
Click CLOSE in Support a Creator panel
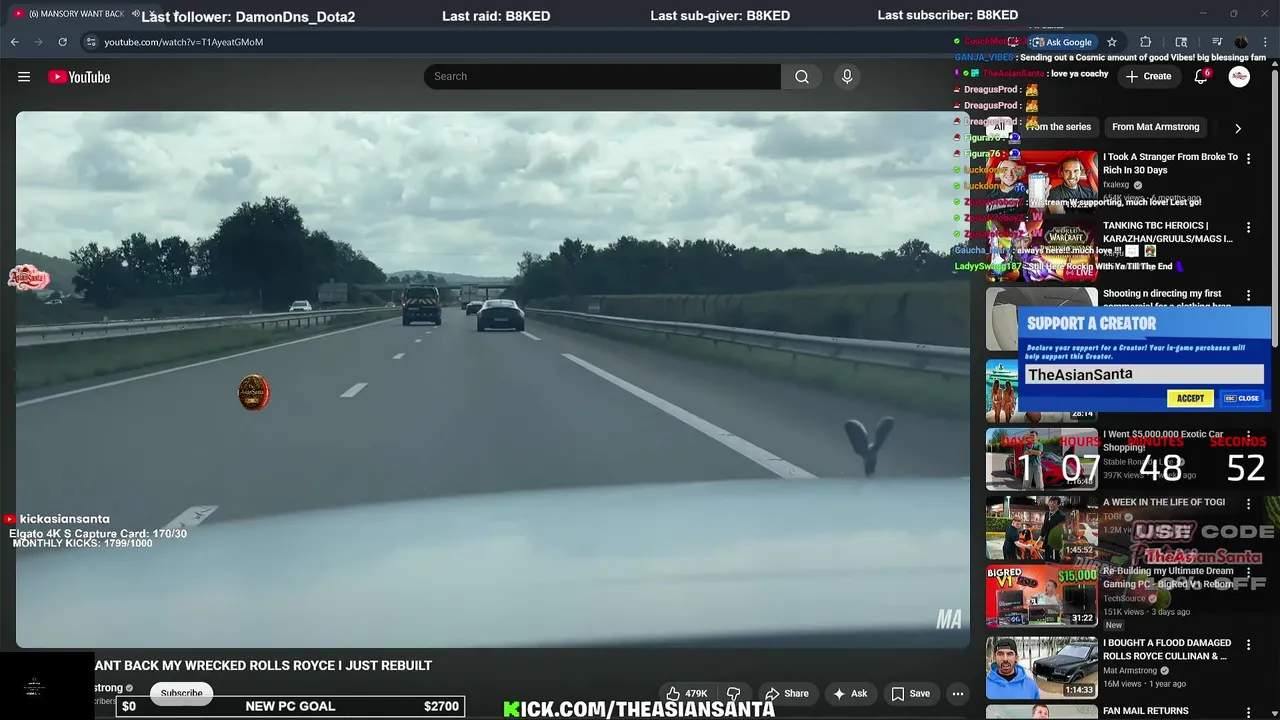pos(1242,398)
